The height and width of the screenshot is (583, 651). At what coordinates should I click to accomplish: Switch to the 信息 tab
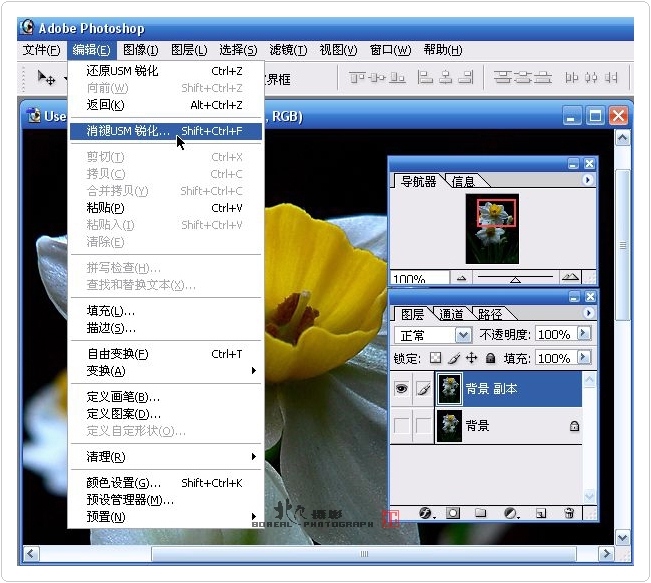point(463,181)
